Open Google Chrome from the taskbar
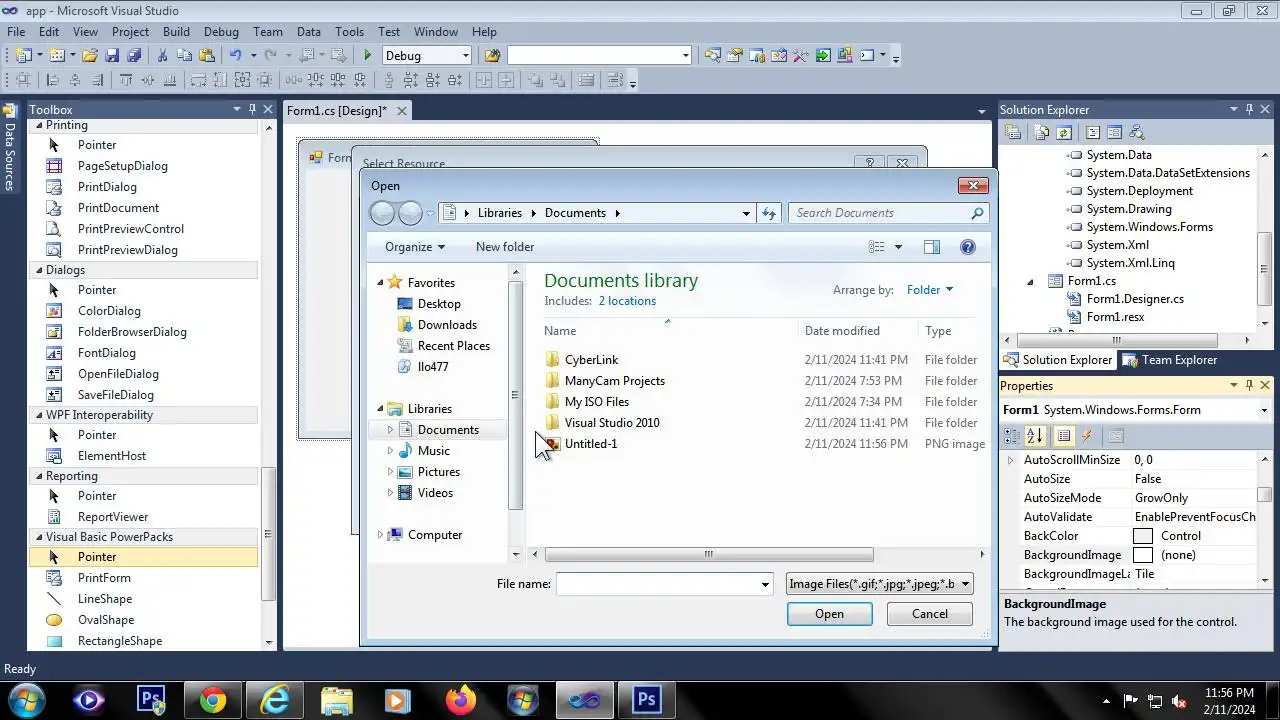 [213, 700]
